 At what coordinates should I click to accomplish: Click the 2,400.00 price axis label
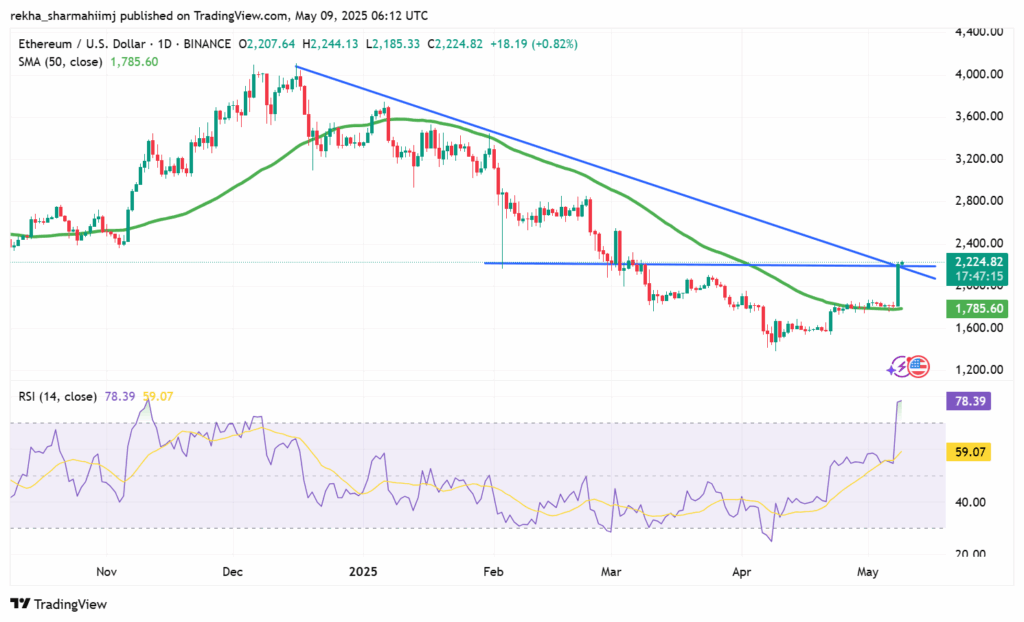click(979, 243)
